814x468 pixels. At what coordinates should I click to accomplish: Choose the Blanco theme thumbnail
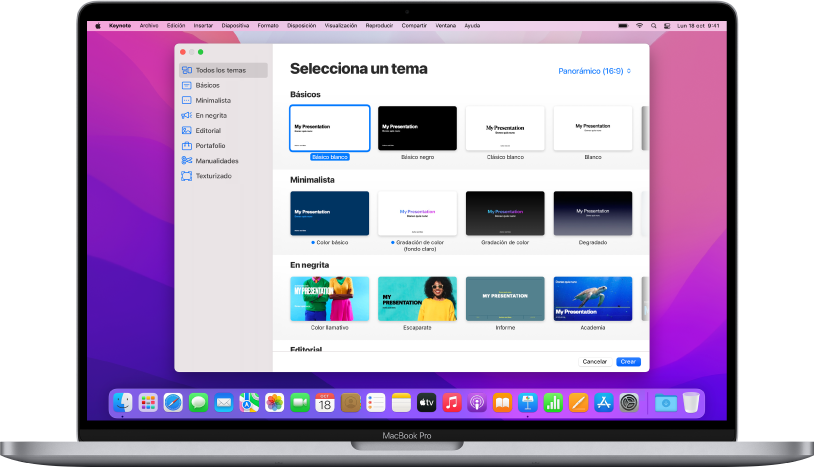point(593,128)
